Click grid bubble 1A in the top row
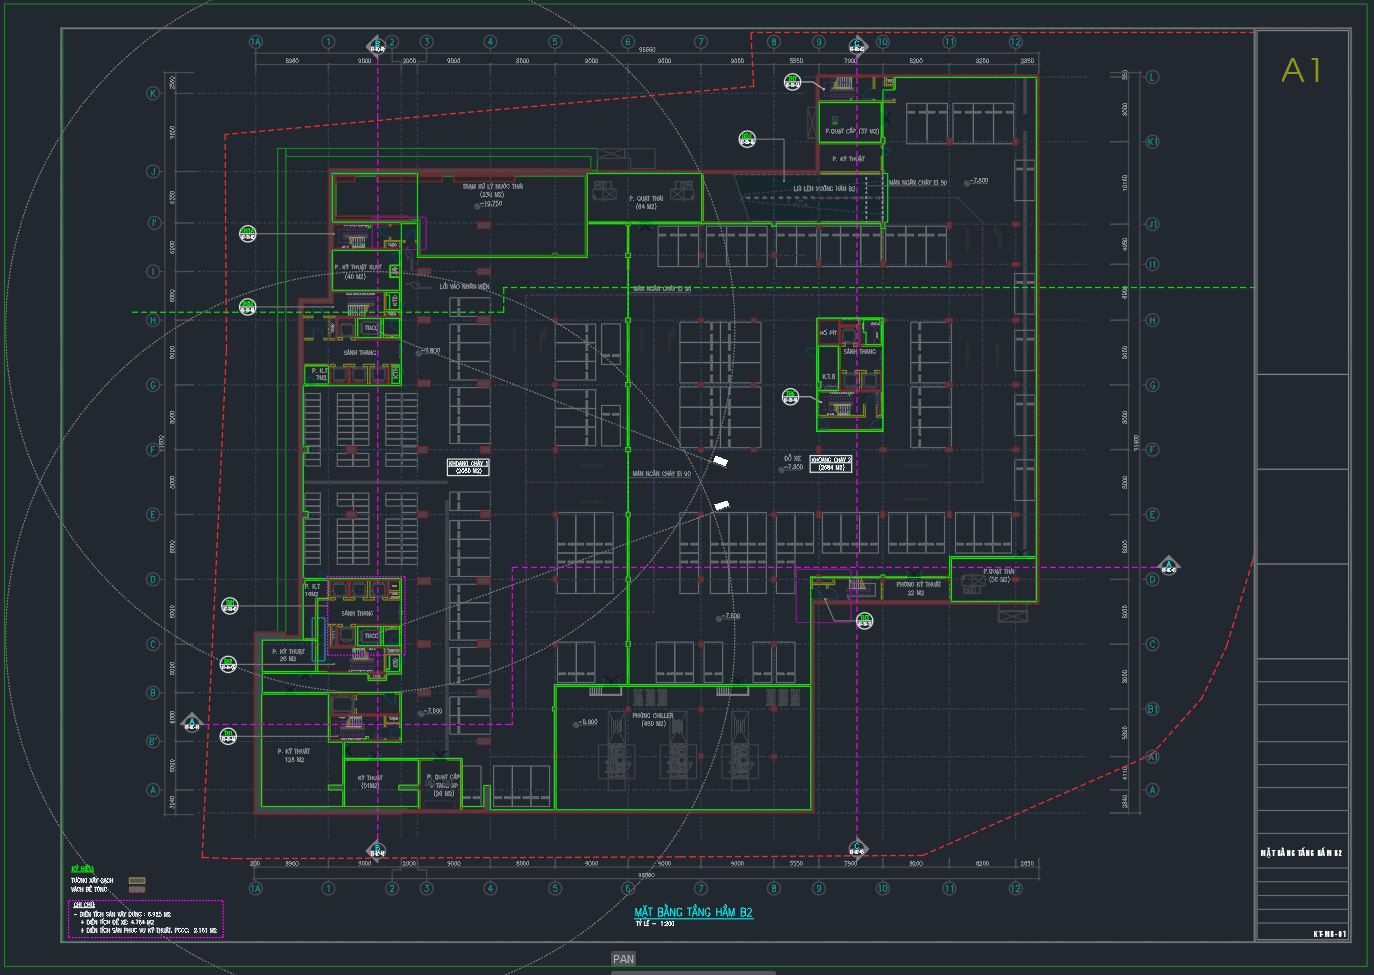Image resolution: width=1374 pixels, height=975 pixels. 256,42
